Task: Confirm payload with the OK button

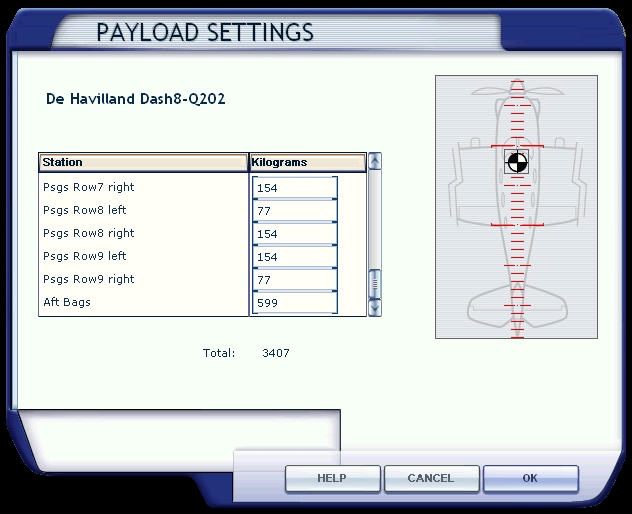Action: click(x=530, y=479)
